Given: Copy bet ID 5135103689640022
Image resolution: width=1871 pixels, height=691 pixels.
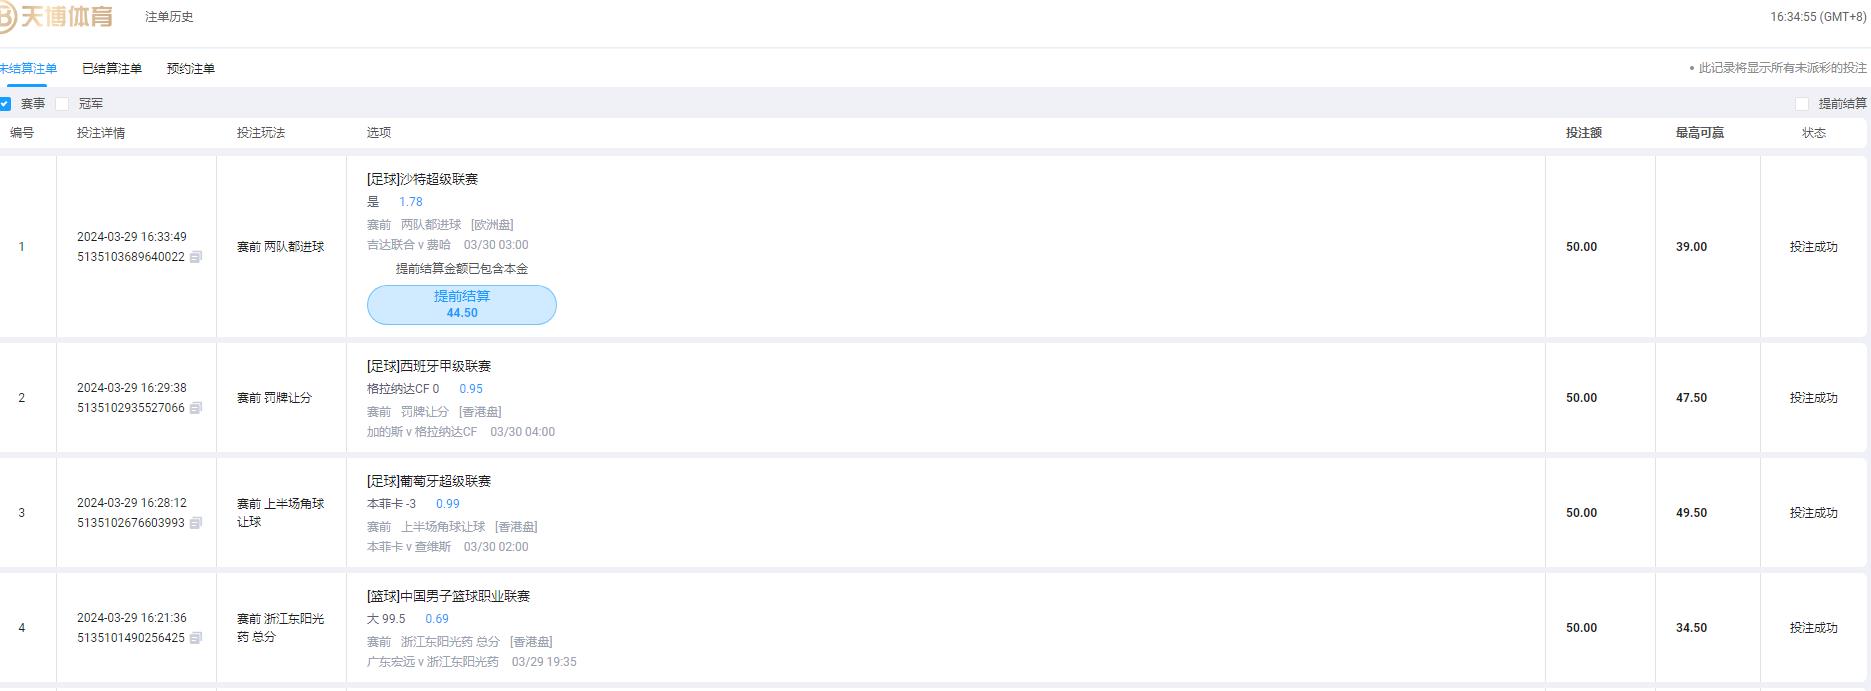Looking at the screenshot, I should pos(196,257).
